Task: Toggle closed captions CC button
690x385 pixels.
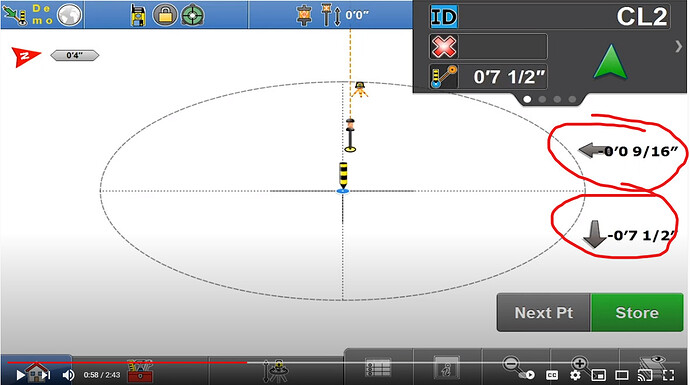Action: [552, 375]
